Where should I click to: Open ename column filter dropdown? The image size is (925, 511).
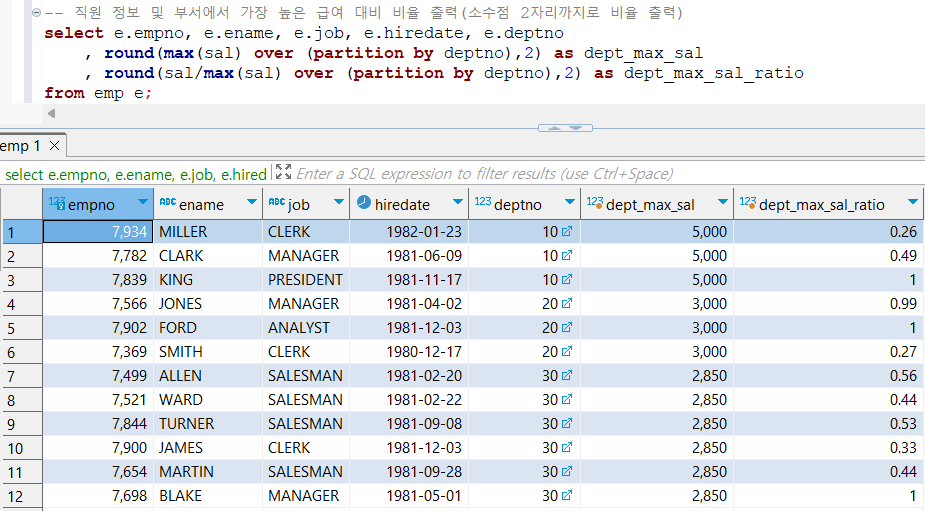coord(252,202)
